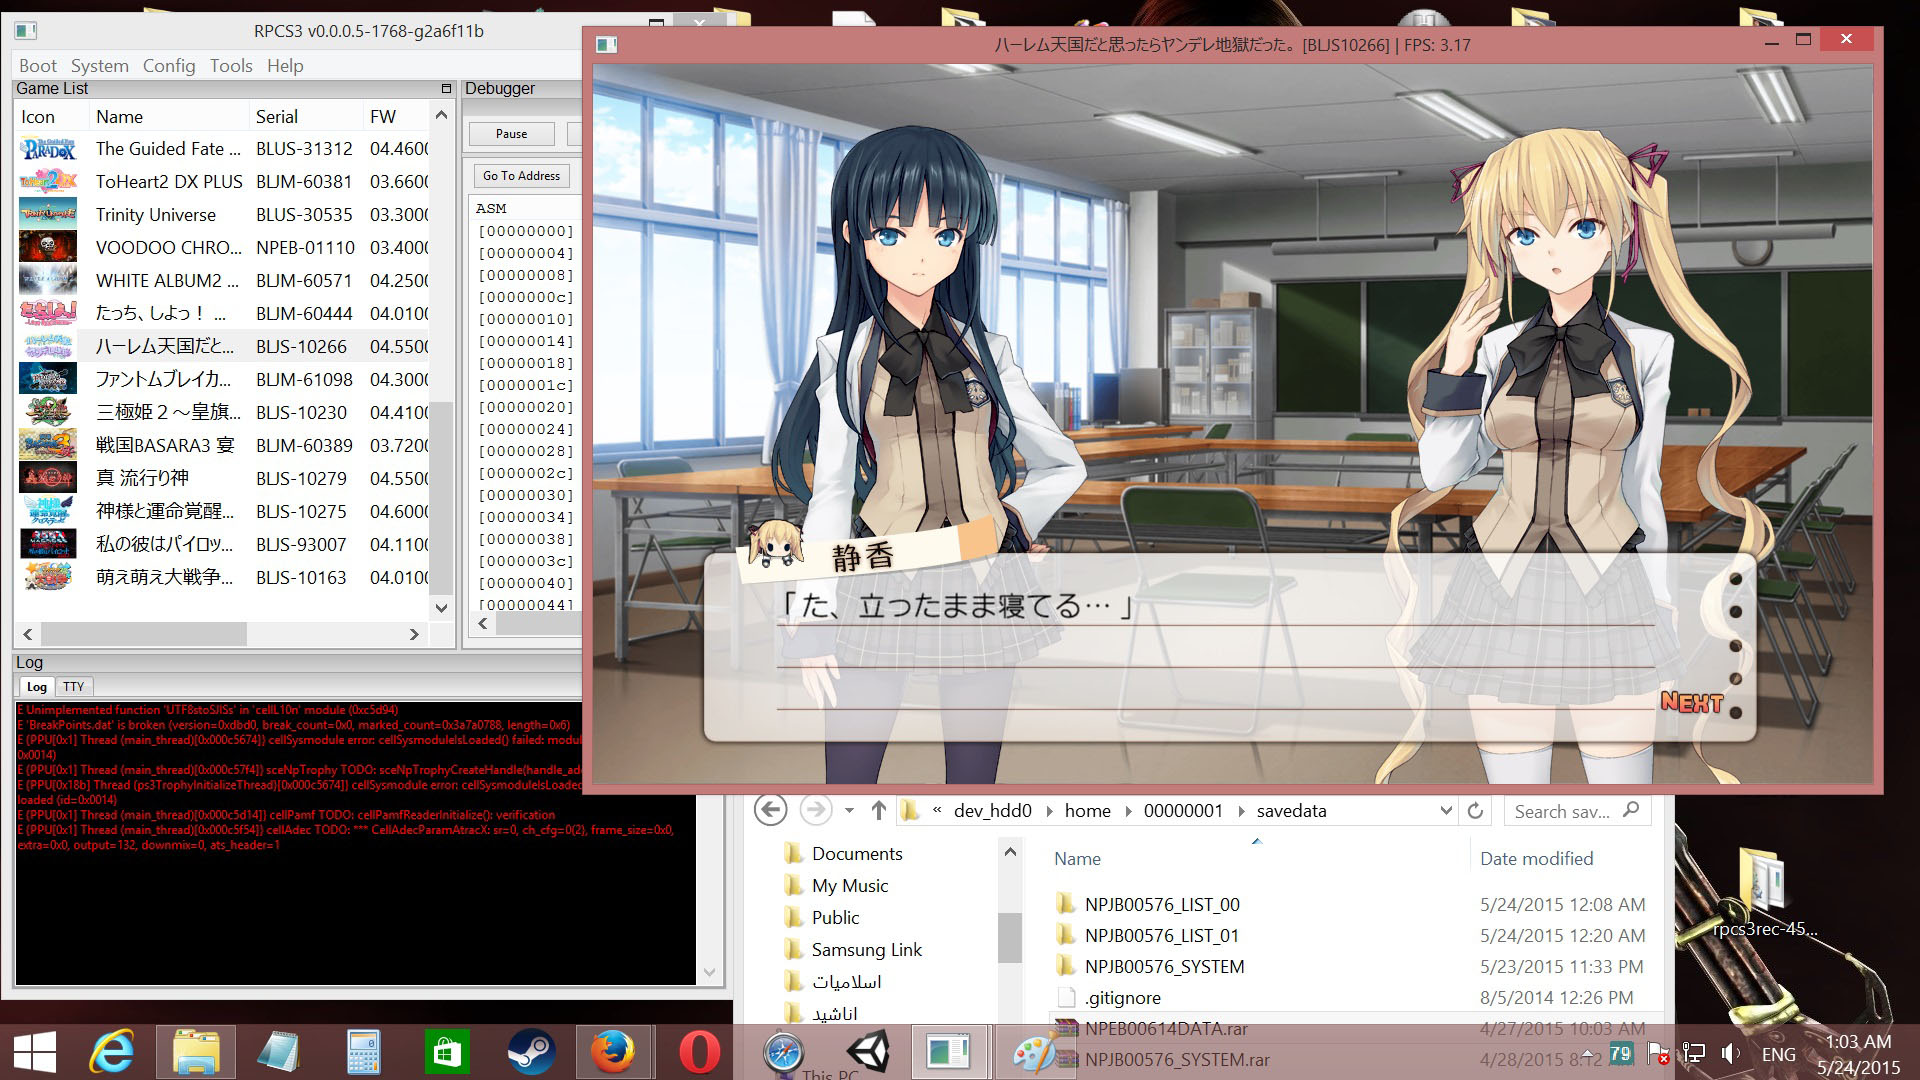Click dev_hdd0 in the breadcrumb path
Screen dimensions: 1920x1080
(x=992, y=810)
